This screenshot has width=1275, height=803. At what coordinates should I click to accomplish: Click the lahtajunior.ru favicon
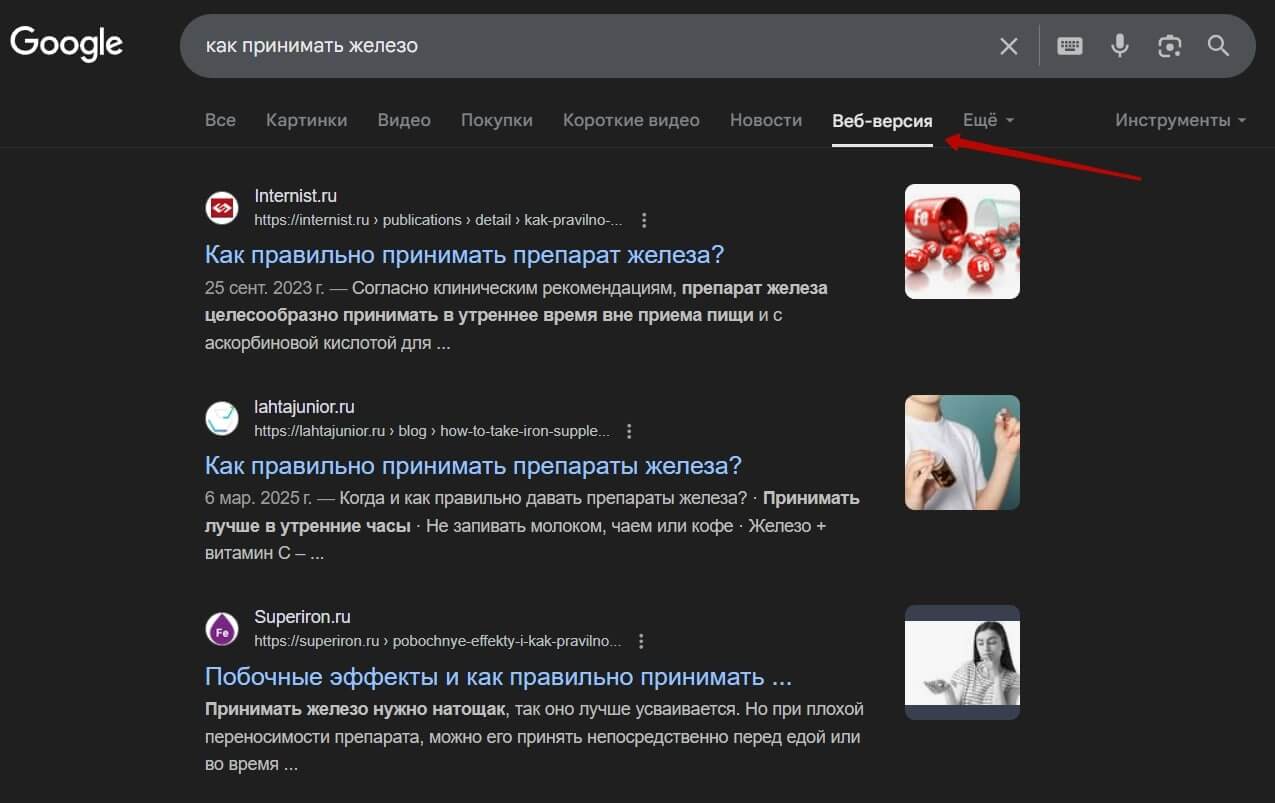[x=222, y=418]
